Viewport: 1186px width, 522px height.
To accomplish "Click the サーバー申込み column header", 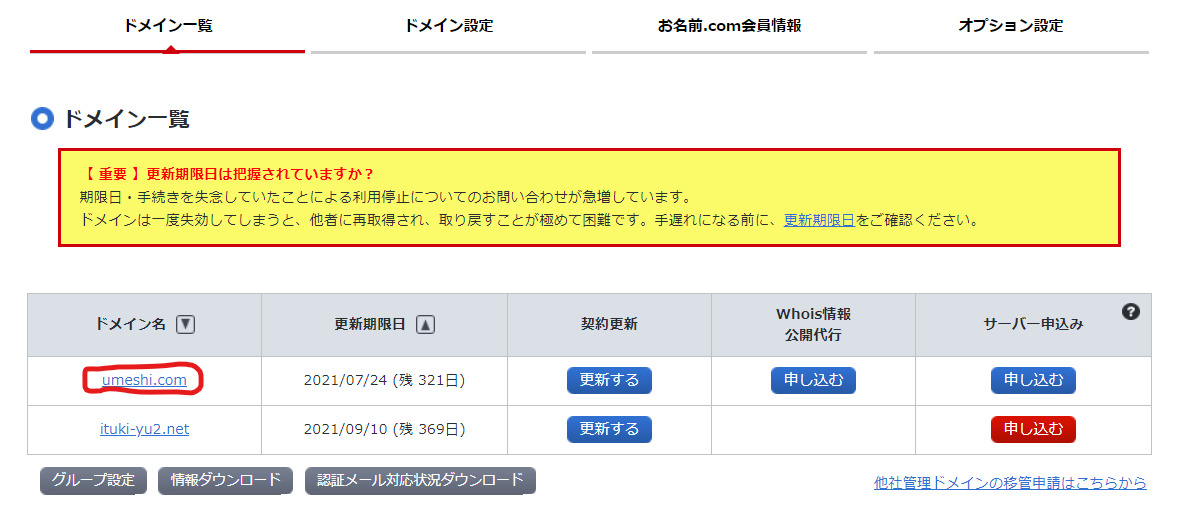I will pos(1033,325).
